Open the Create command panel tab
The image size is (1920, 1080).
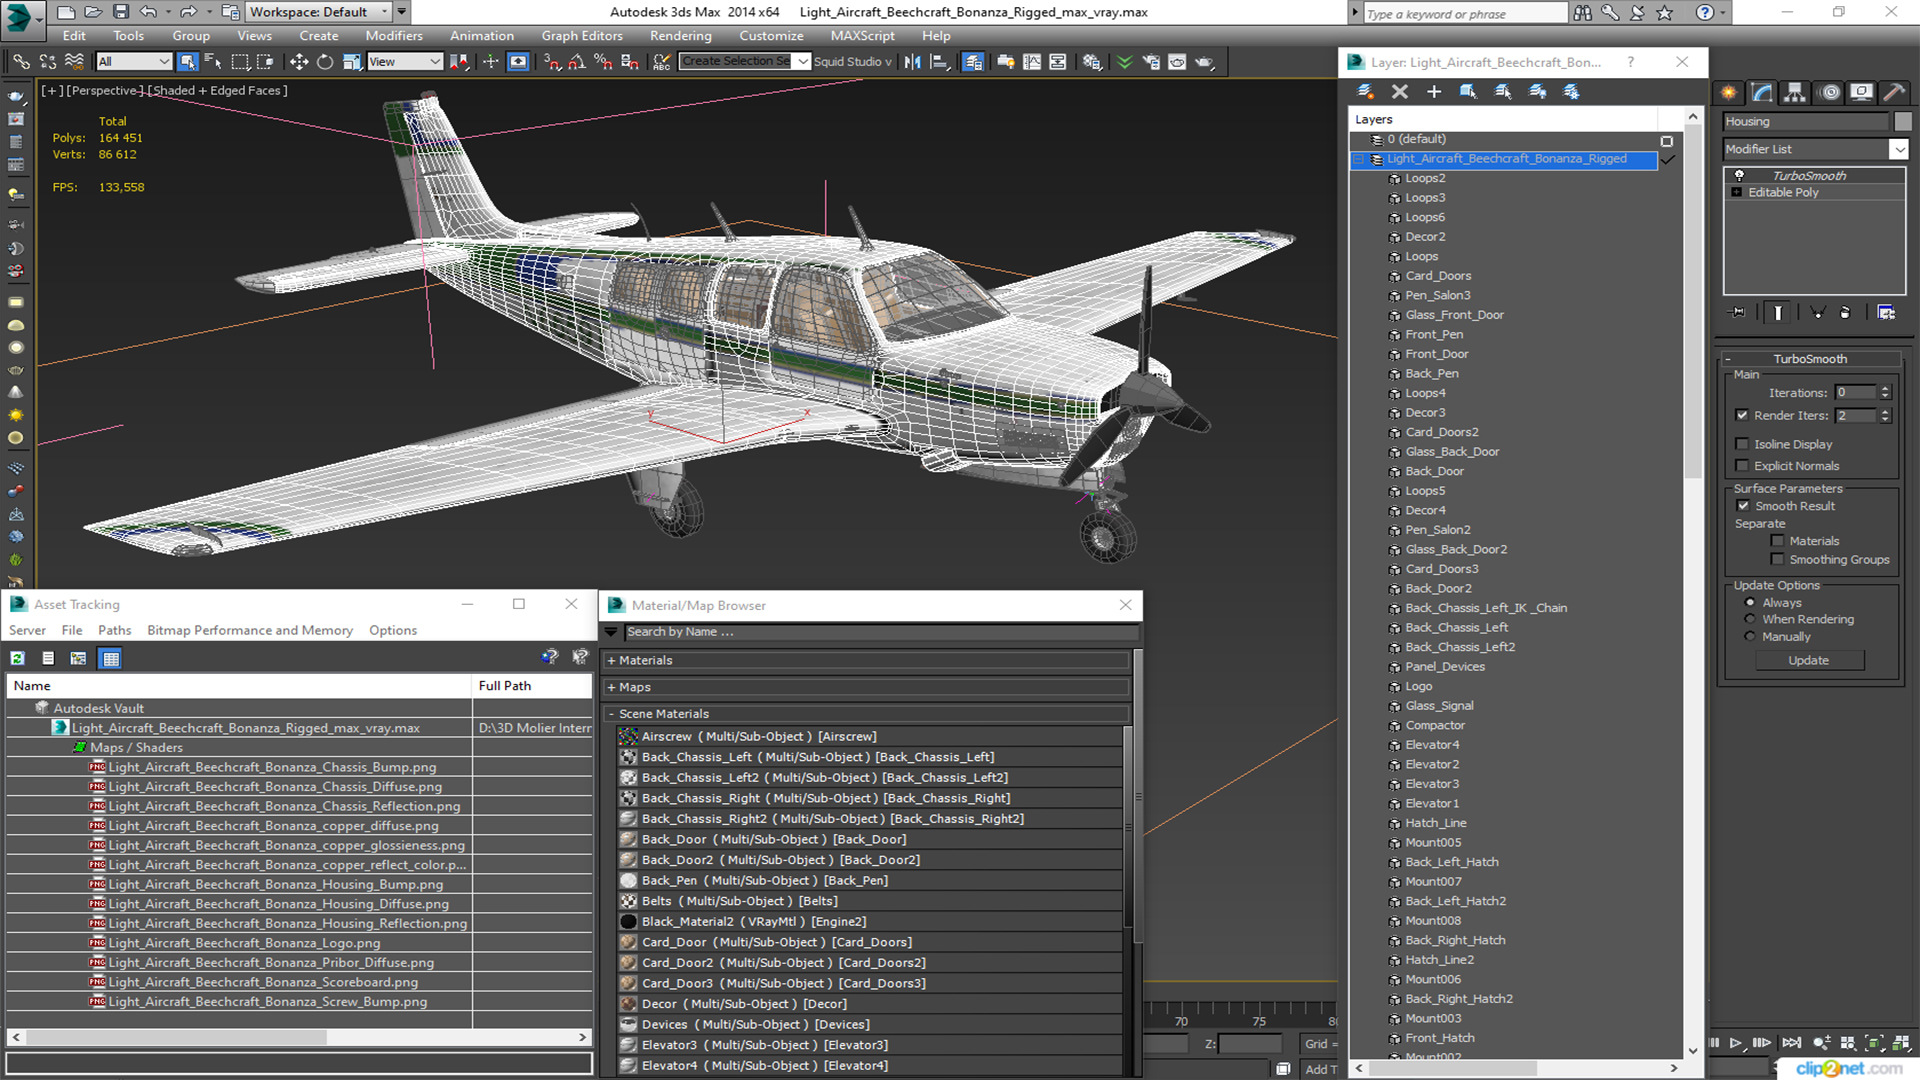1729,92
